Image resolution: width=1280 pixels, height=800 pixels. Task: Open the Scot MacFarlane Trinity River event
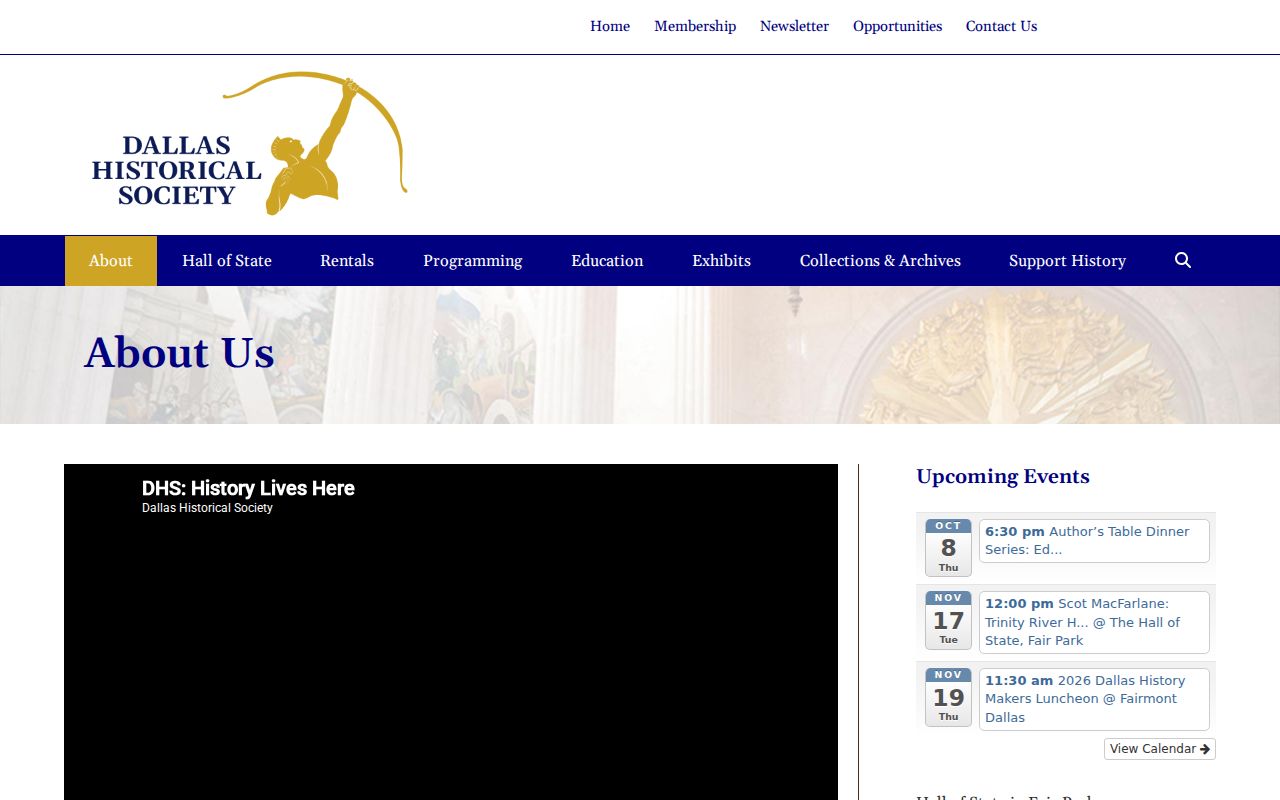pos(1094,622)
